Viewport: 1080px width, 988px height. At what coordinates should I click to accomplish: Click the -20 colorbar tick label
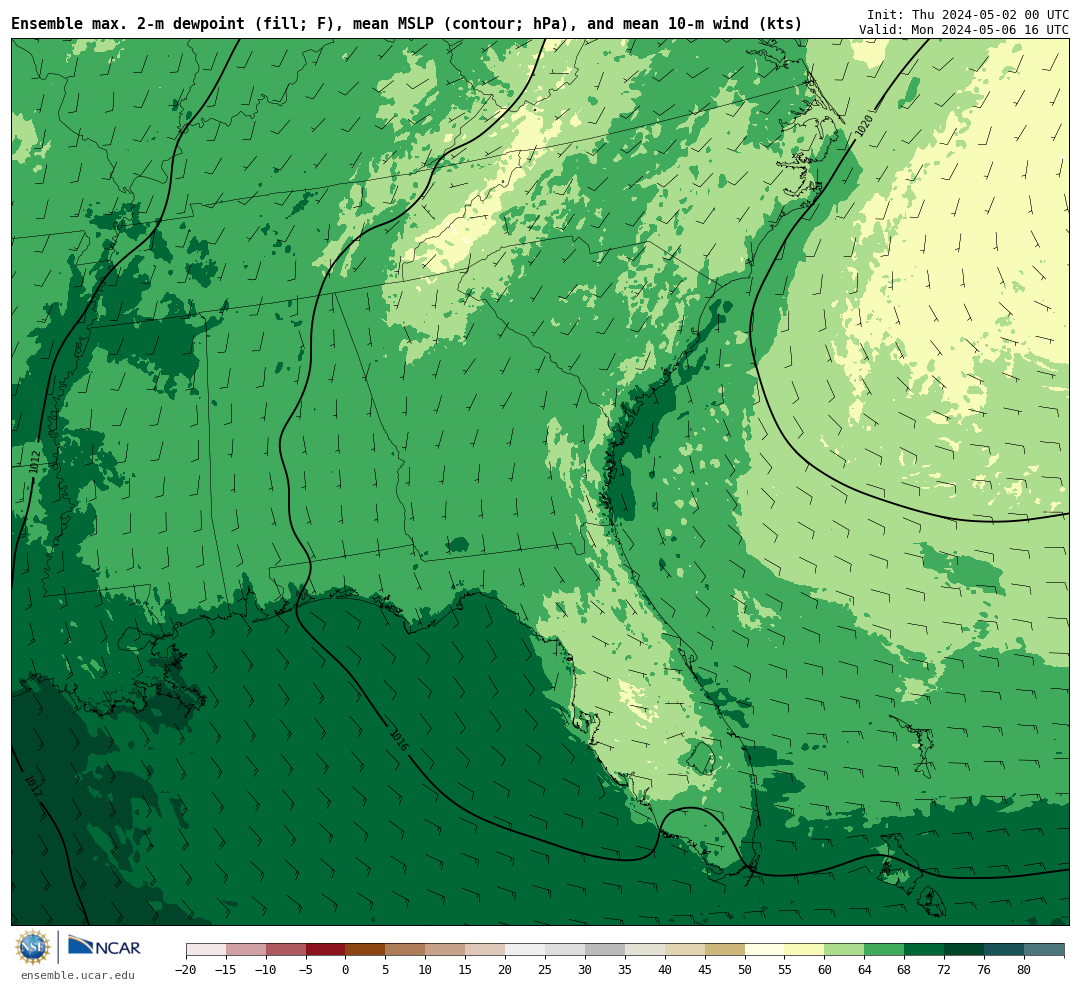click(185, 969)
